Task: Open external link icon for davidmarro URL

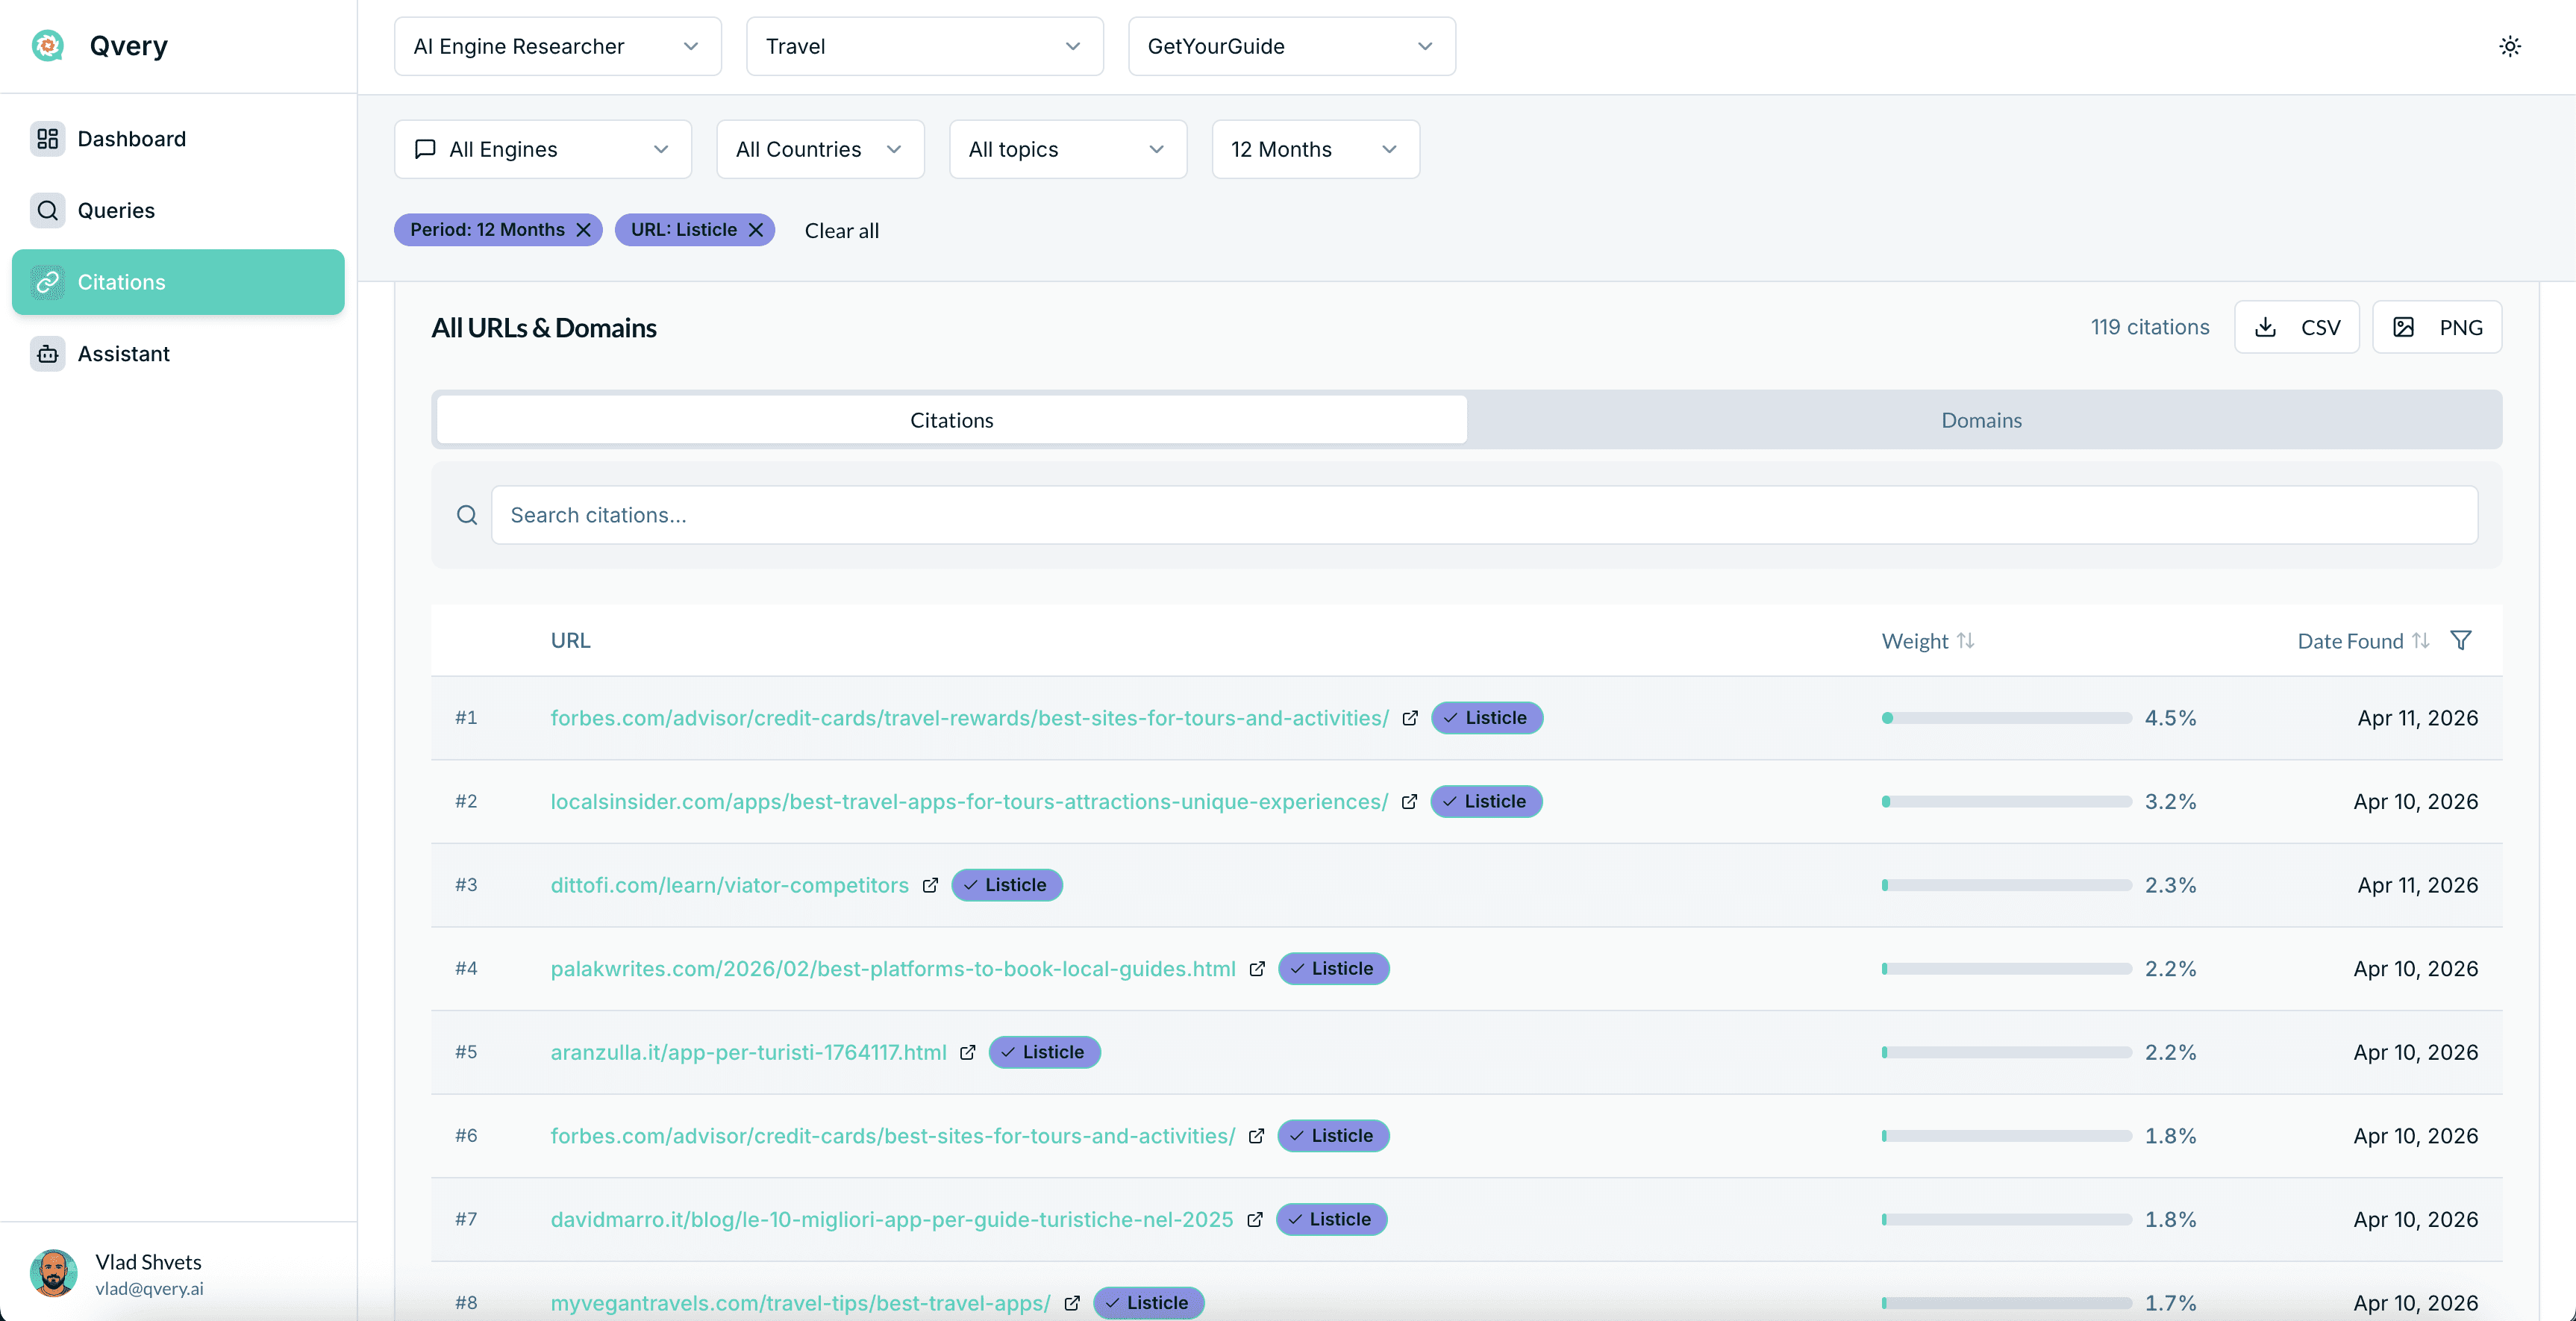Action: (1255, 1219)
